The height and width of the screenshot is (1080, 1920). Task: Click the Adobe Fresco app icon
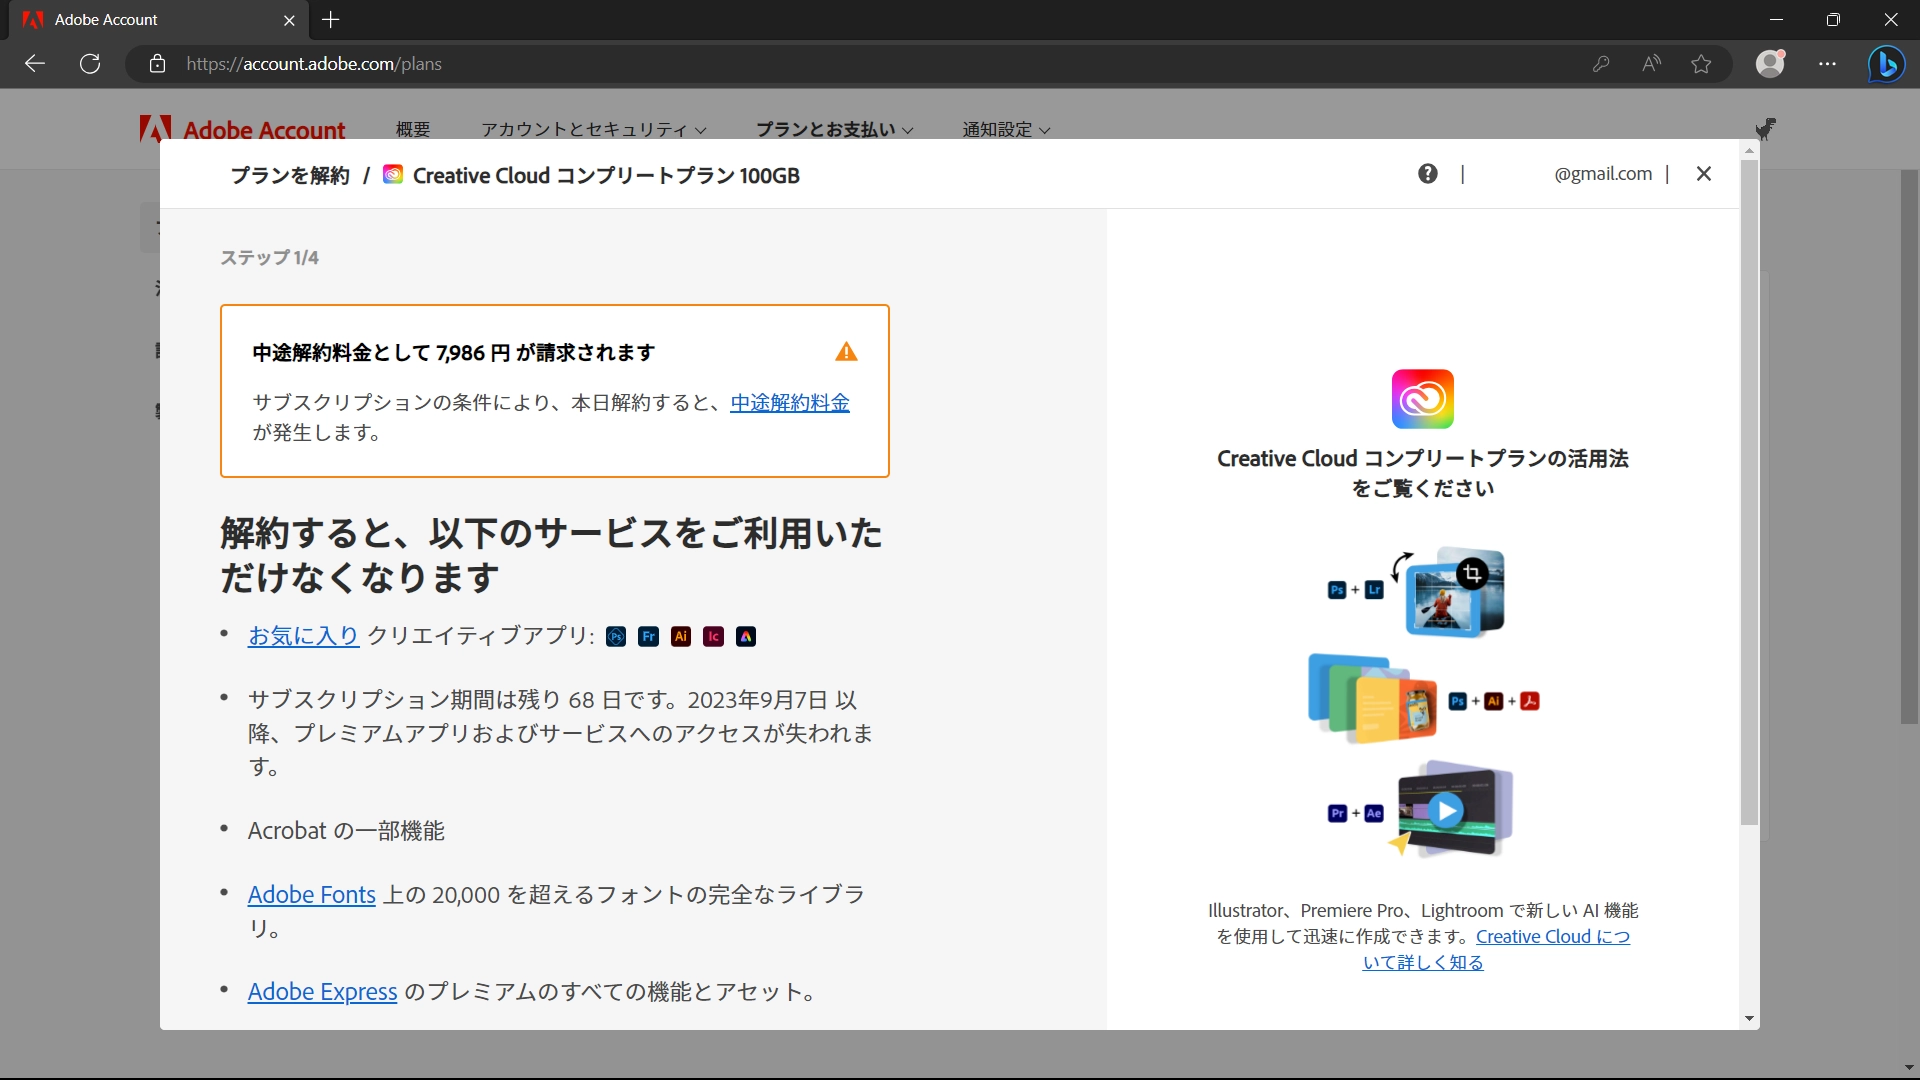[x=648, y=636]
